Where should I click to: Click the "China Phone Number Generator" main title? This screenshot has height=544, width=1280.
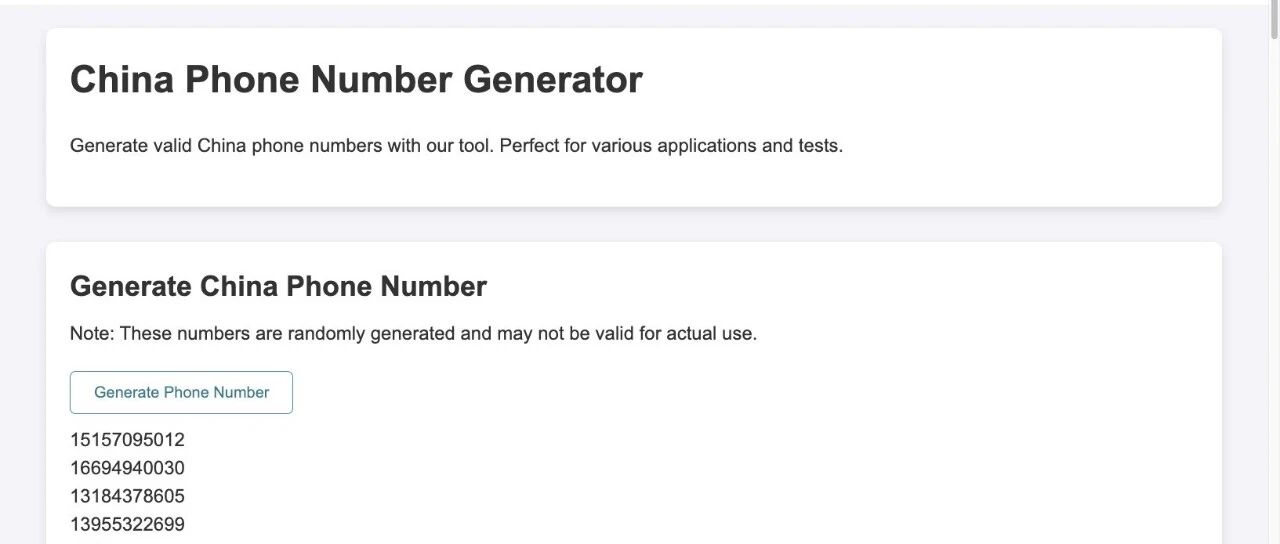[356, 80]
